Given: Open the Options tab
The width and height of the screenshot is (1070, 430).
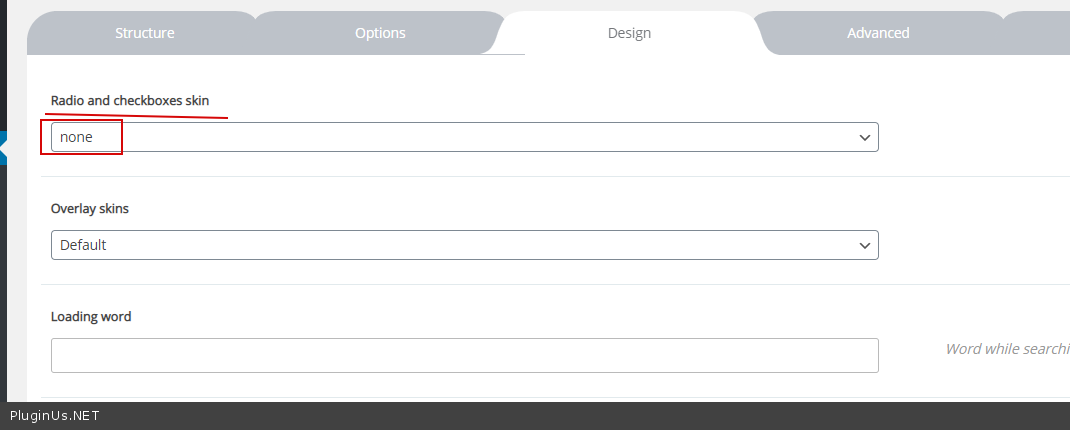Looking at the screenshot, I should point(380,33).
